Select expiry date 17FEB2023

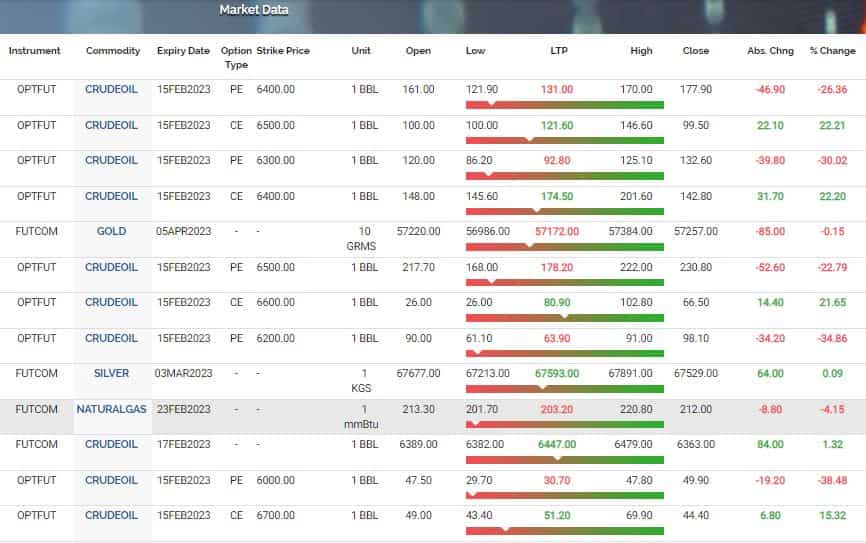[183, 444]
